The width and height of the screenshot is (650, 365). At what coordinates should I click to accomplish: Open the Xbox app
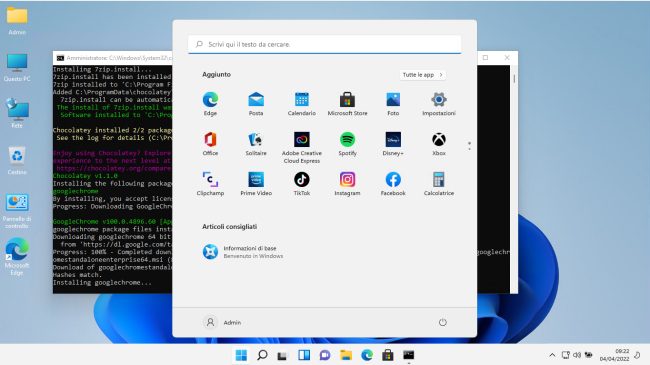coord(439,144)
